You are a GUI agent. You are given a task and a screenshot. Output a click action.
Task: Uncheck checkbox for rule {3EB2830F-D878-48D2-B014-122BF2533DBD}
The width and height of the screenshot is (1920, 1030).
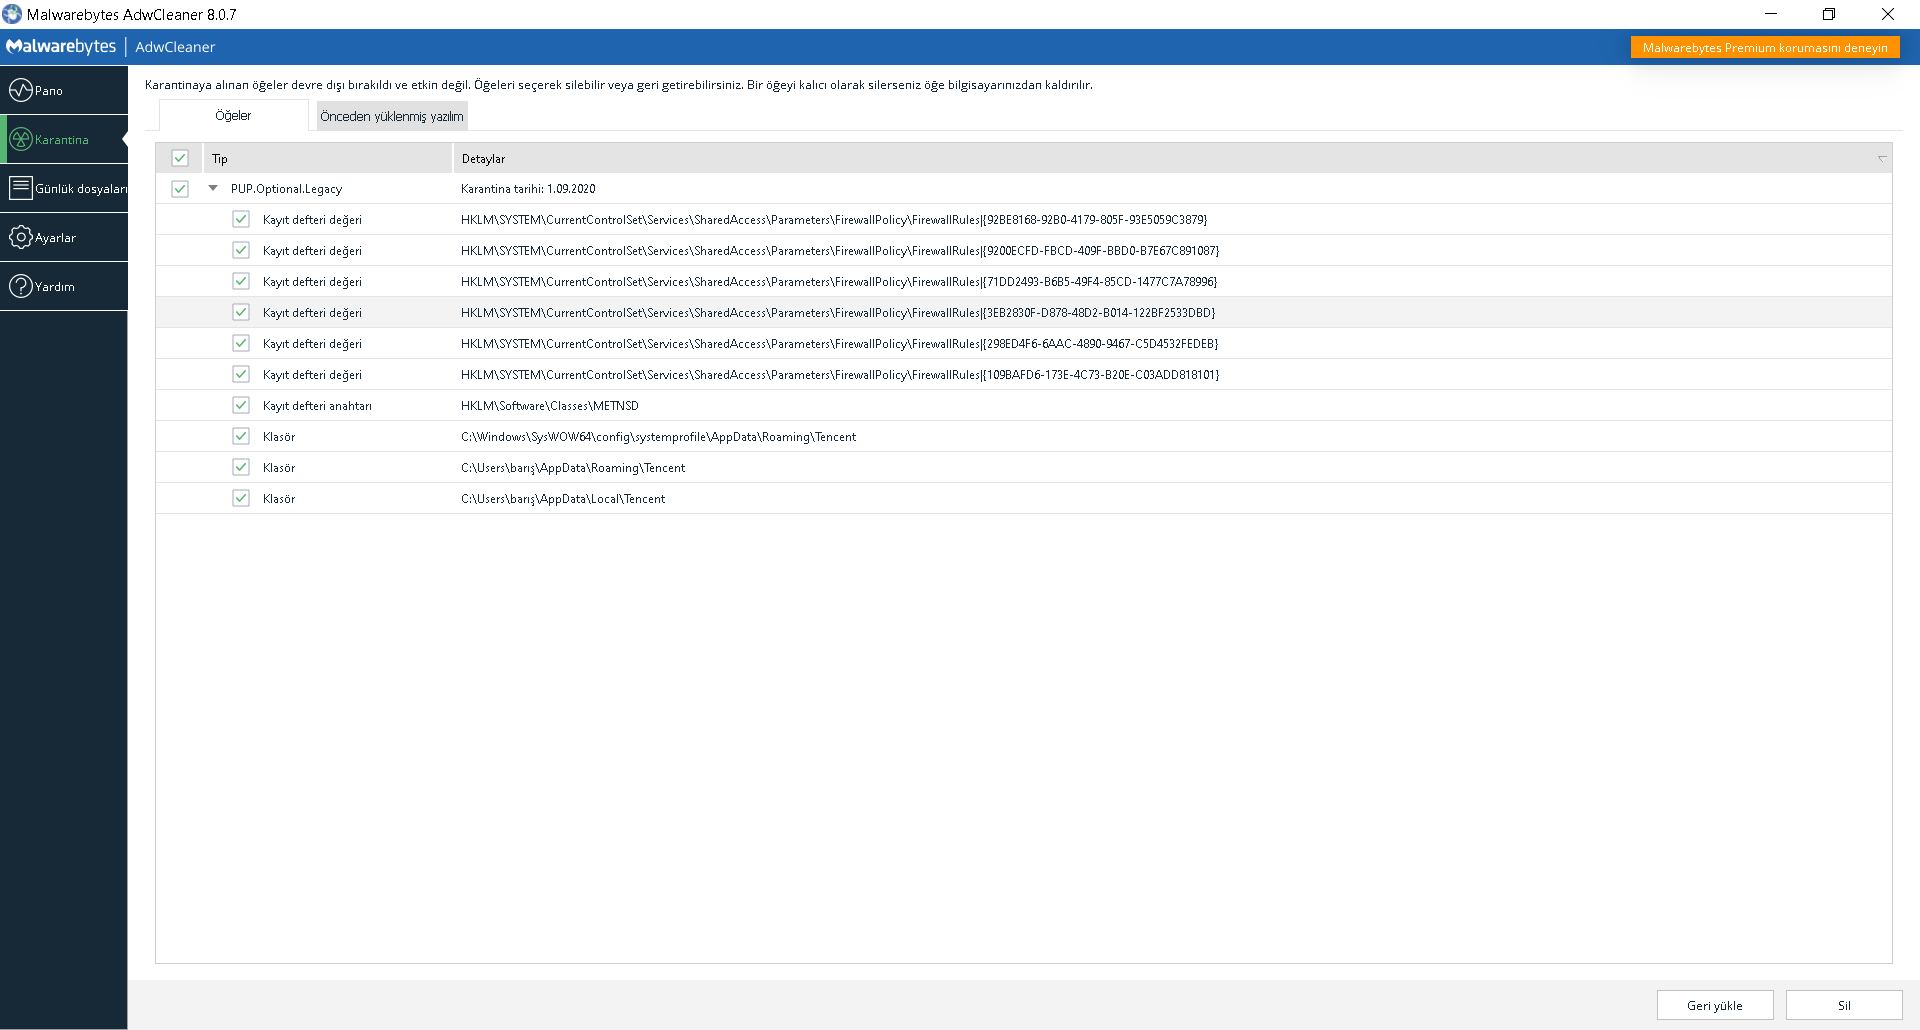pos(241,312)
